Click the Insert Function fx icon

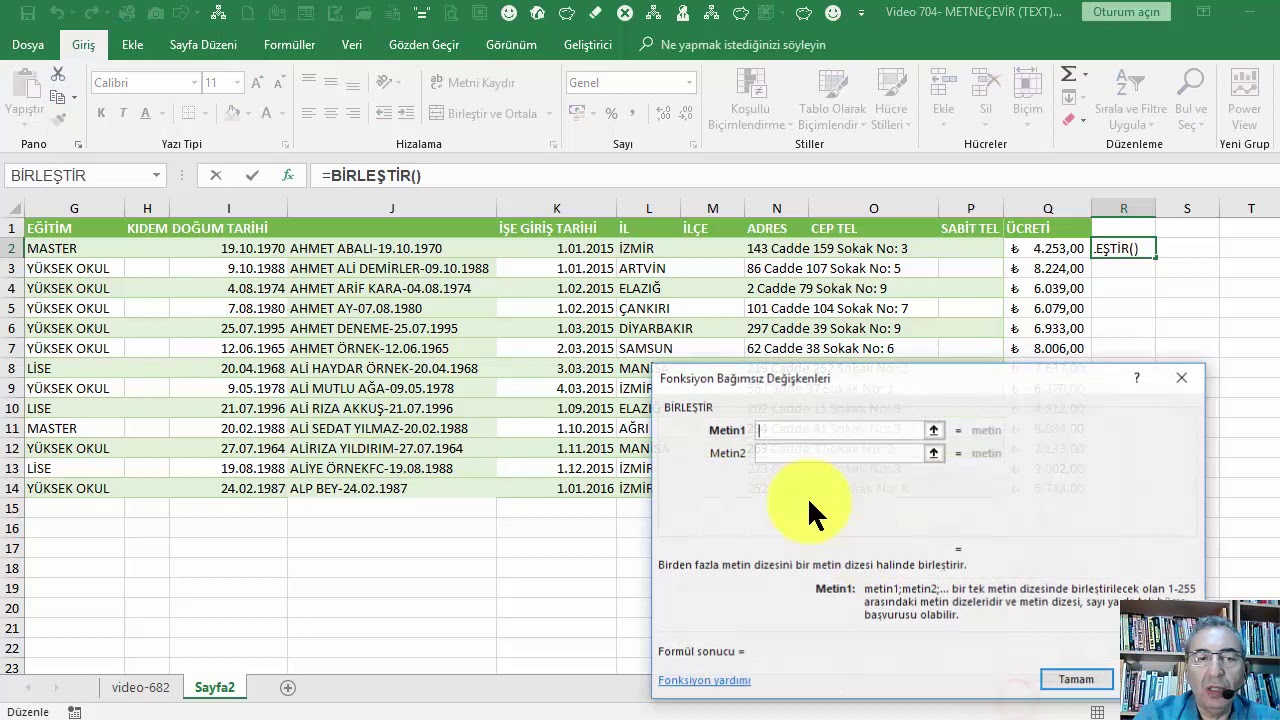pos(288,175)
